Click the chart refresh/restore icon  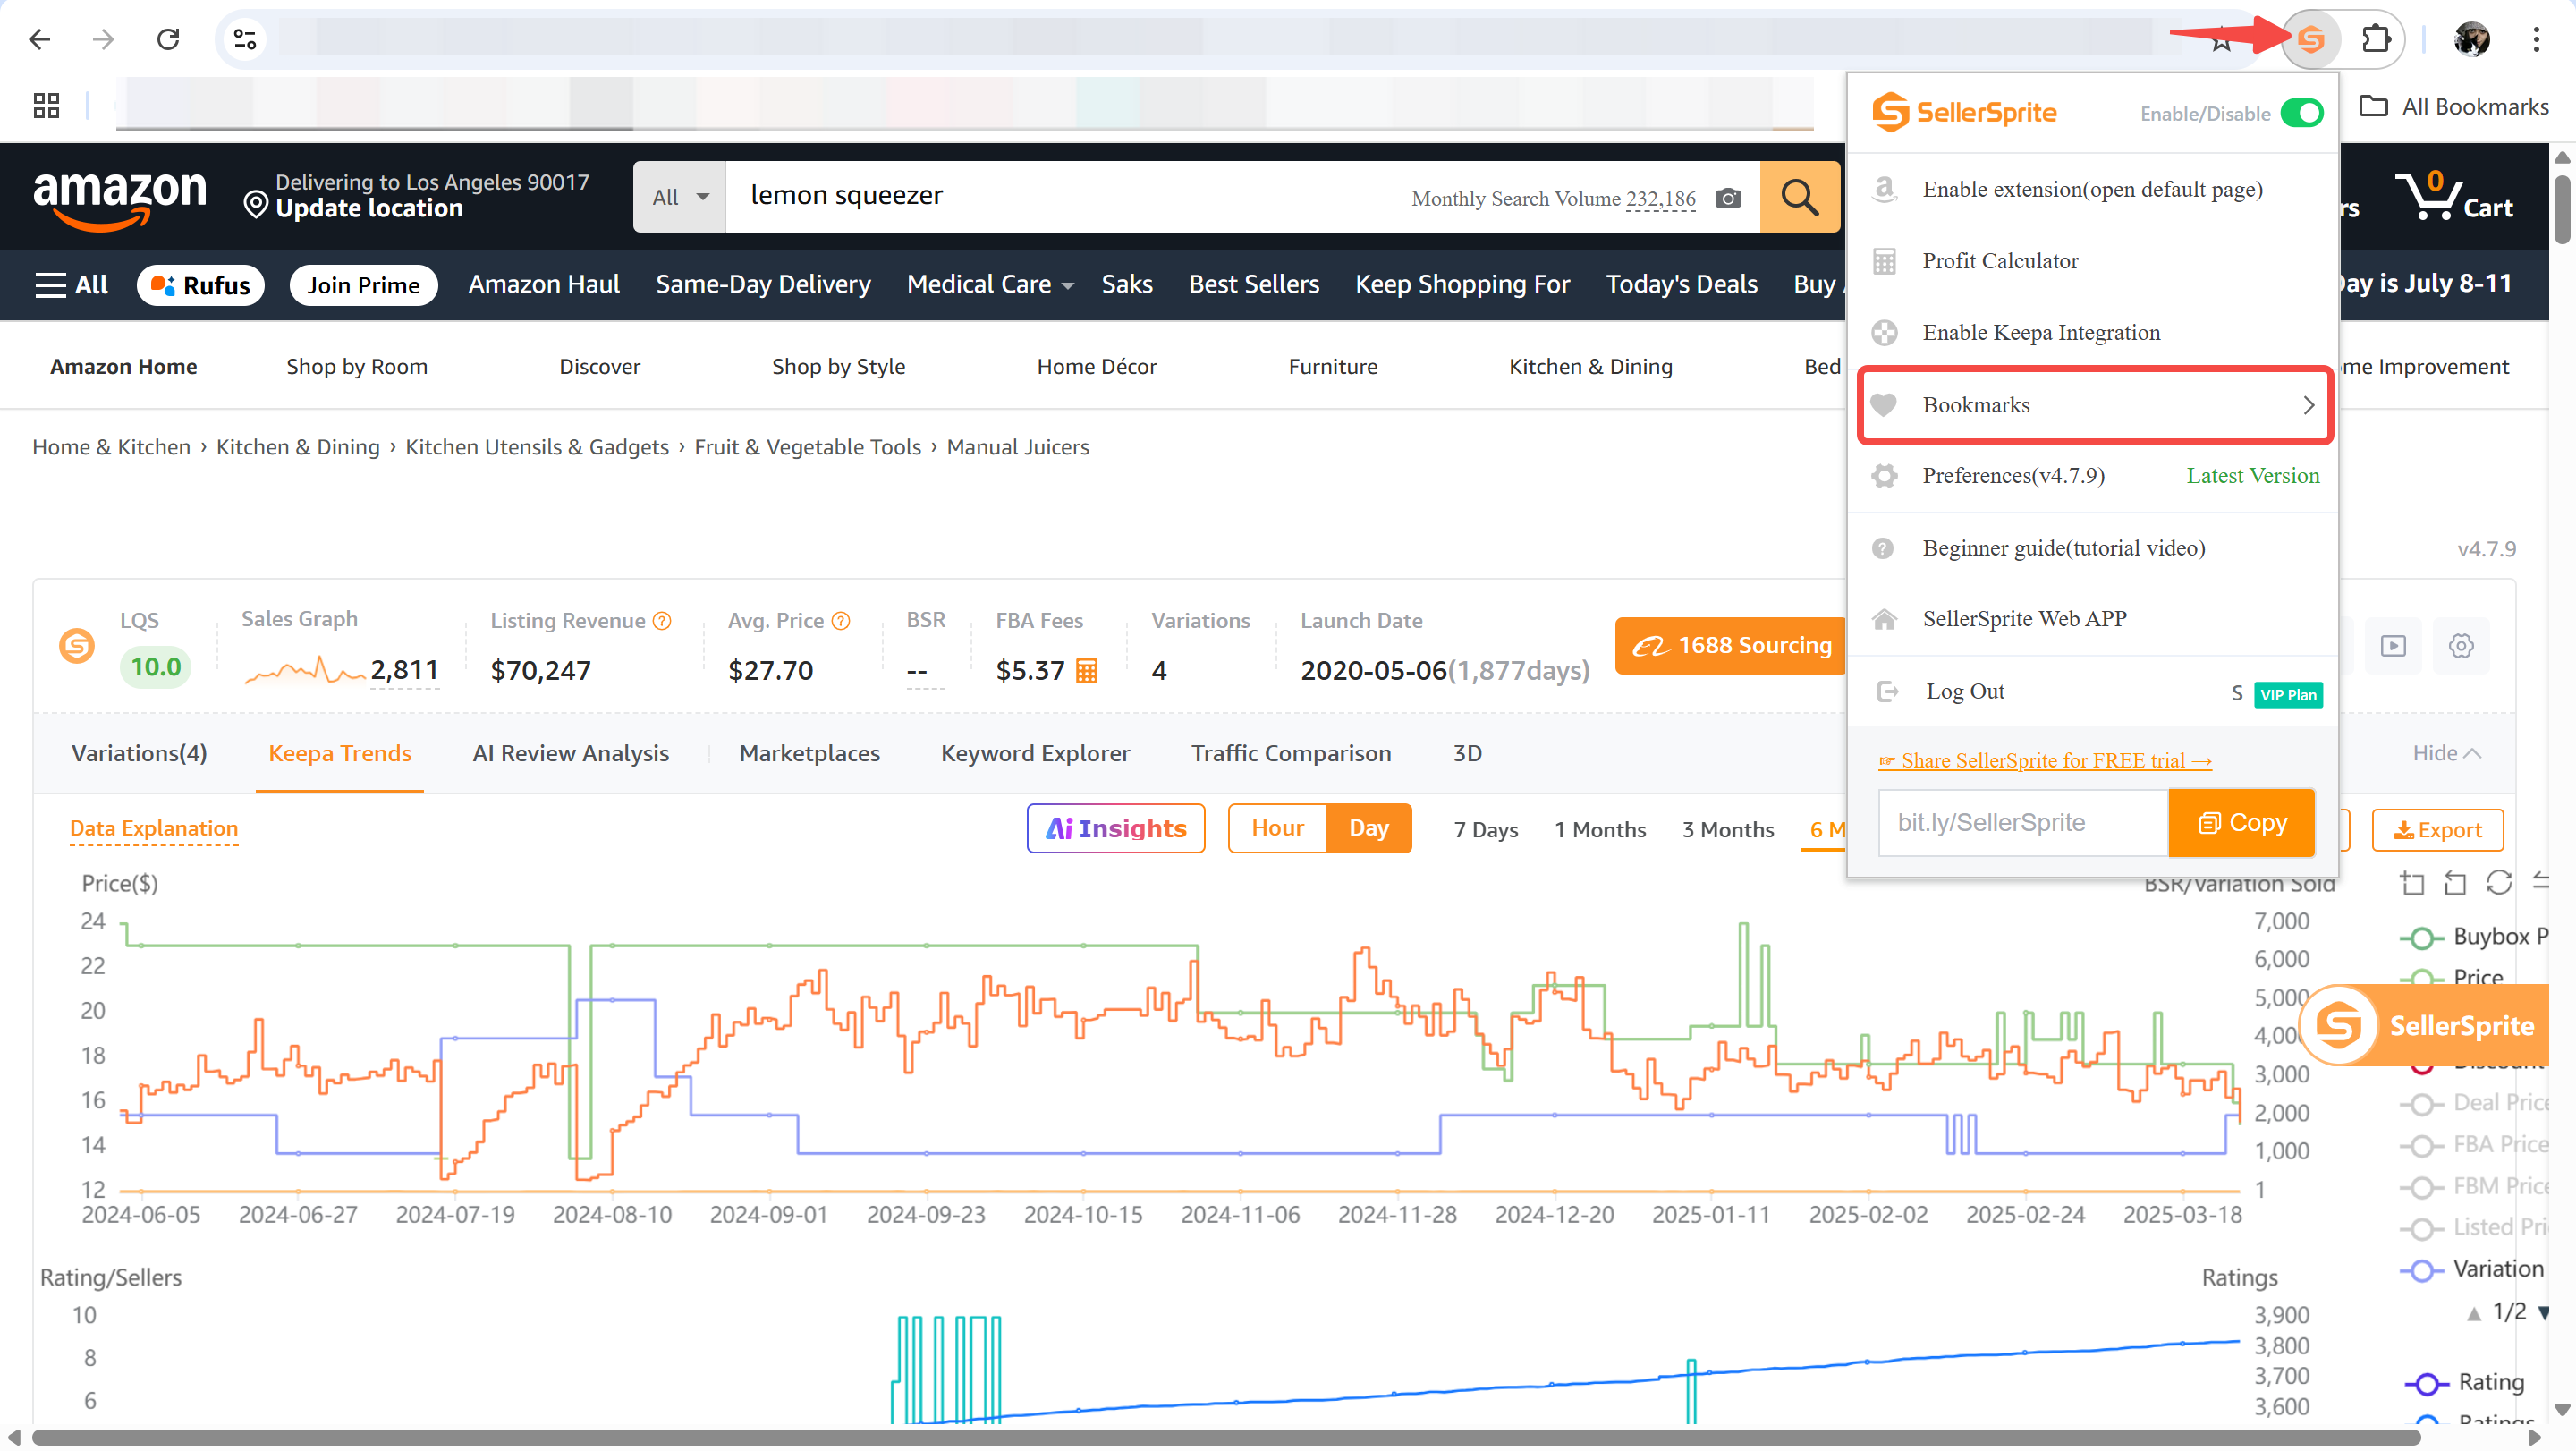click(2498, 882)
